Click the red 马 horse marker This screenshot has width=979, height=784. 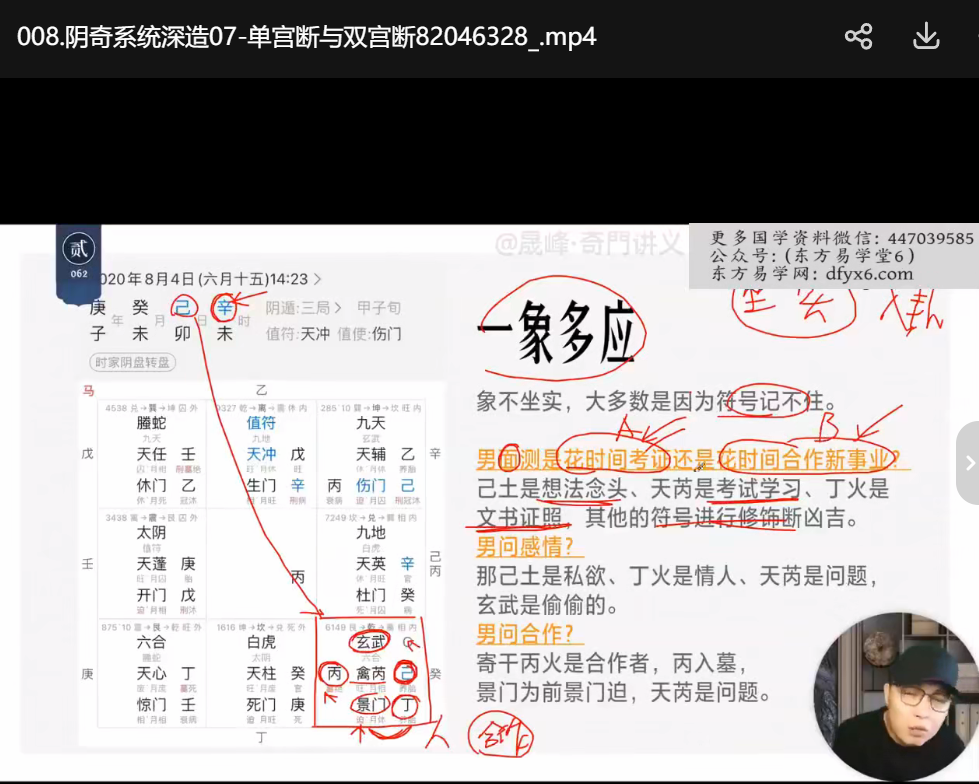pyautogui.click(x=88, y=391)
